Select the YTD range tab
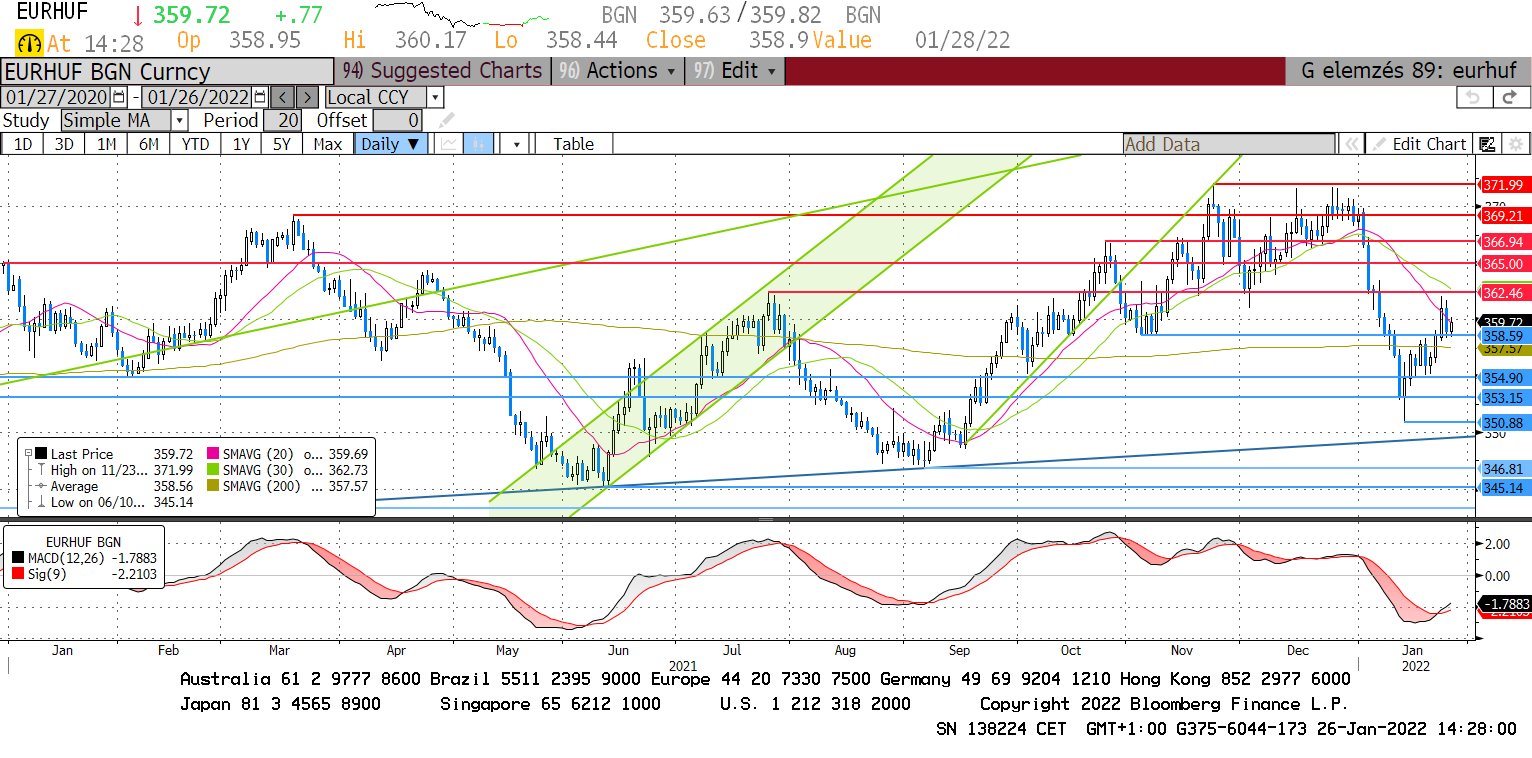The width and height of the screenshot is (1532, 758). pyautogui.click(x=195, y=144)
